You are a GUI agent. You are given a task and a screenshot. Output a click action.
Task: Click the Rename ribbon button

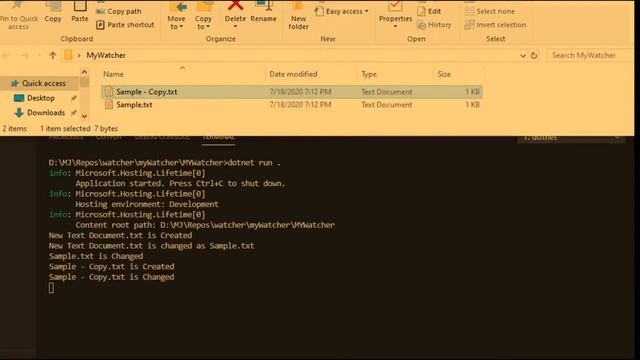click(263, 12)
